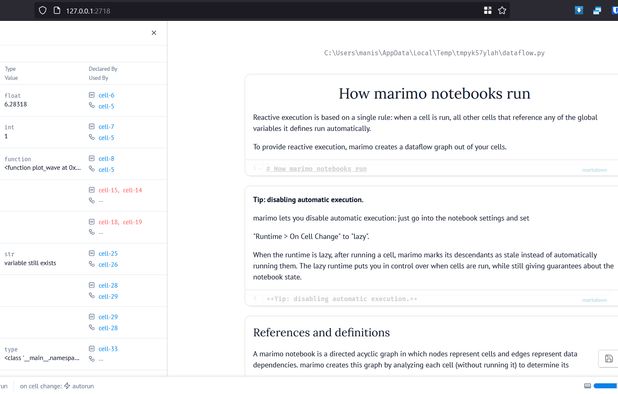Click the blue download arrow extension icon
This screenshot has height=394, width=618.
(x=579, y=10)
